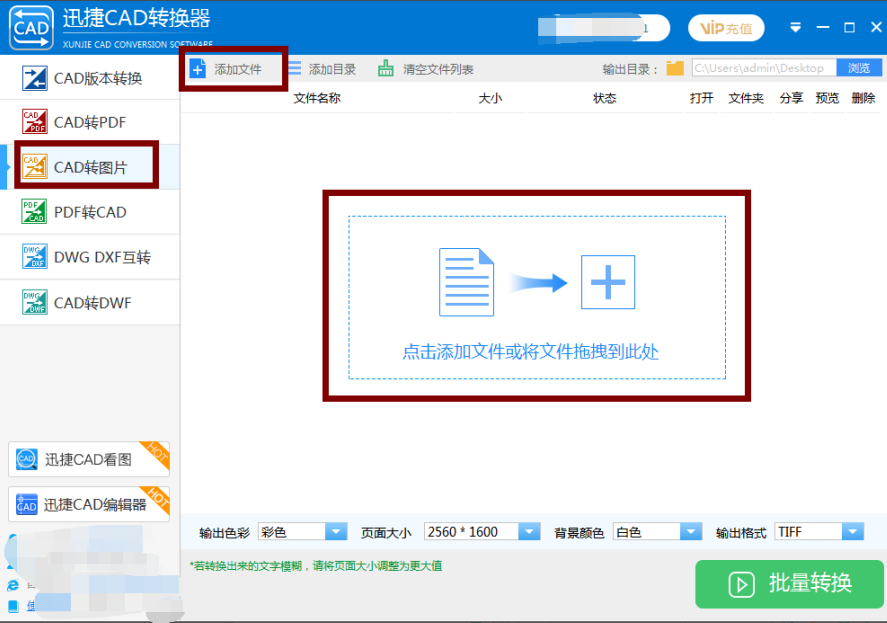Click the 迅捷CAD转换器 title text
This screenshot has height=623, width=887.
(x=136, y=19)
